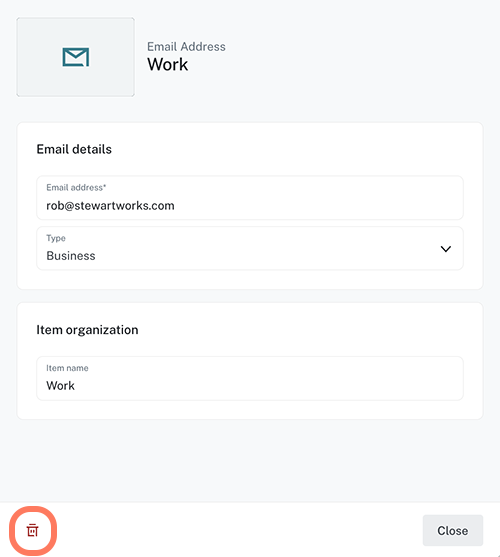Click the Email details section heading

point(74,149)
